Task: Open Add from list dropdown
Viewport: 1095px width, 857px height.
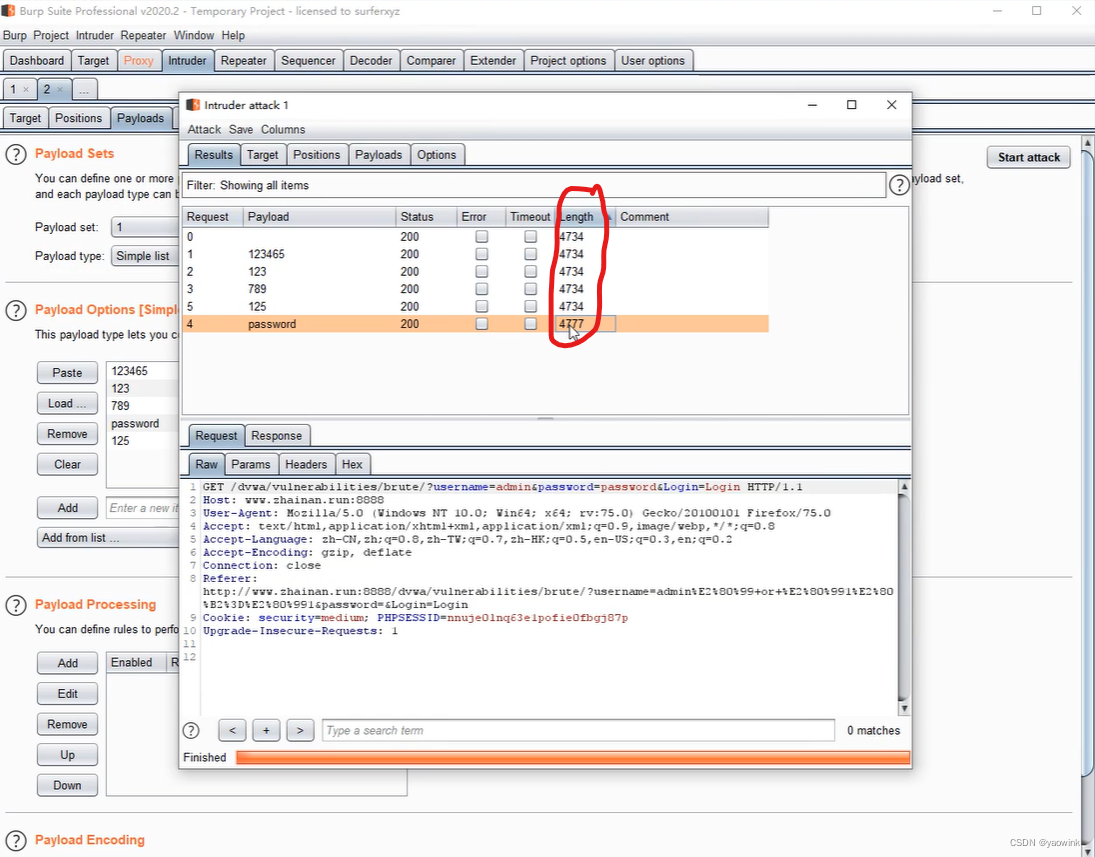Action: click(x=108, y=538)
